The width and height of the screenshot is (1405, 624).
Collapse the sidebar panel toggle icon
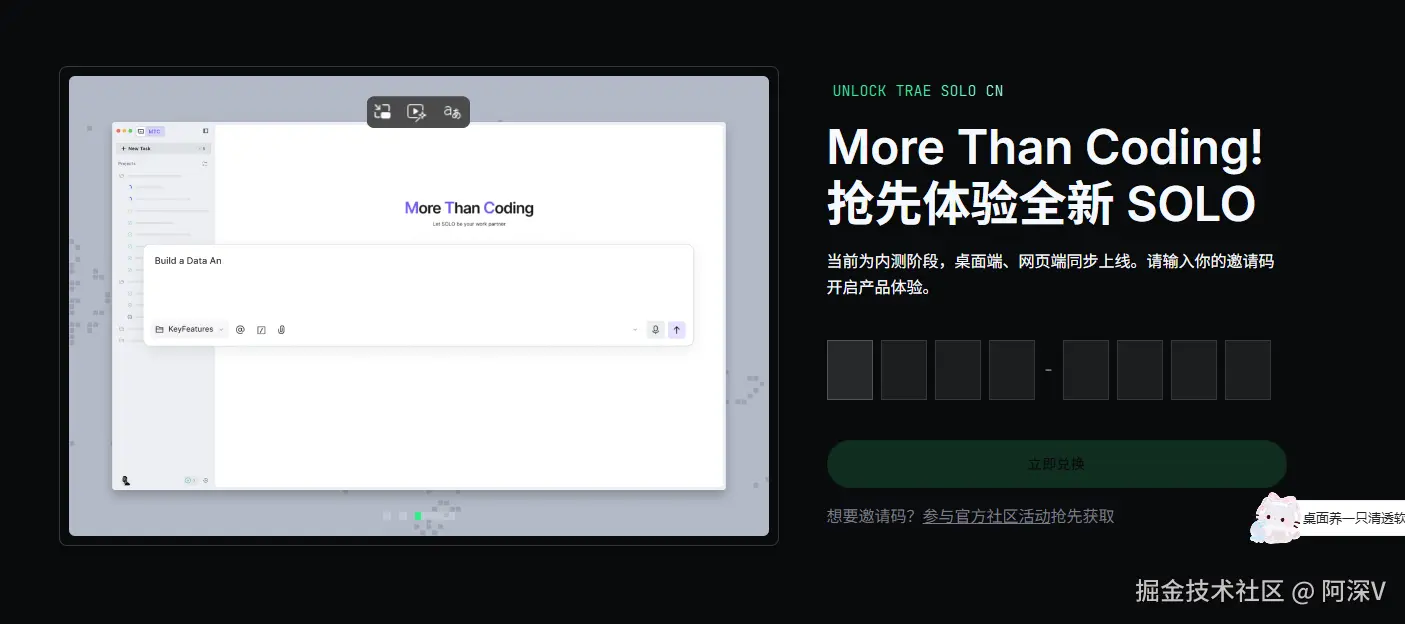tap(206, 131)
